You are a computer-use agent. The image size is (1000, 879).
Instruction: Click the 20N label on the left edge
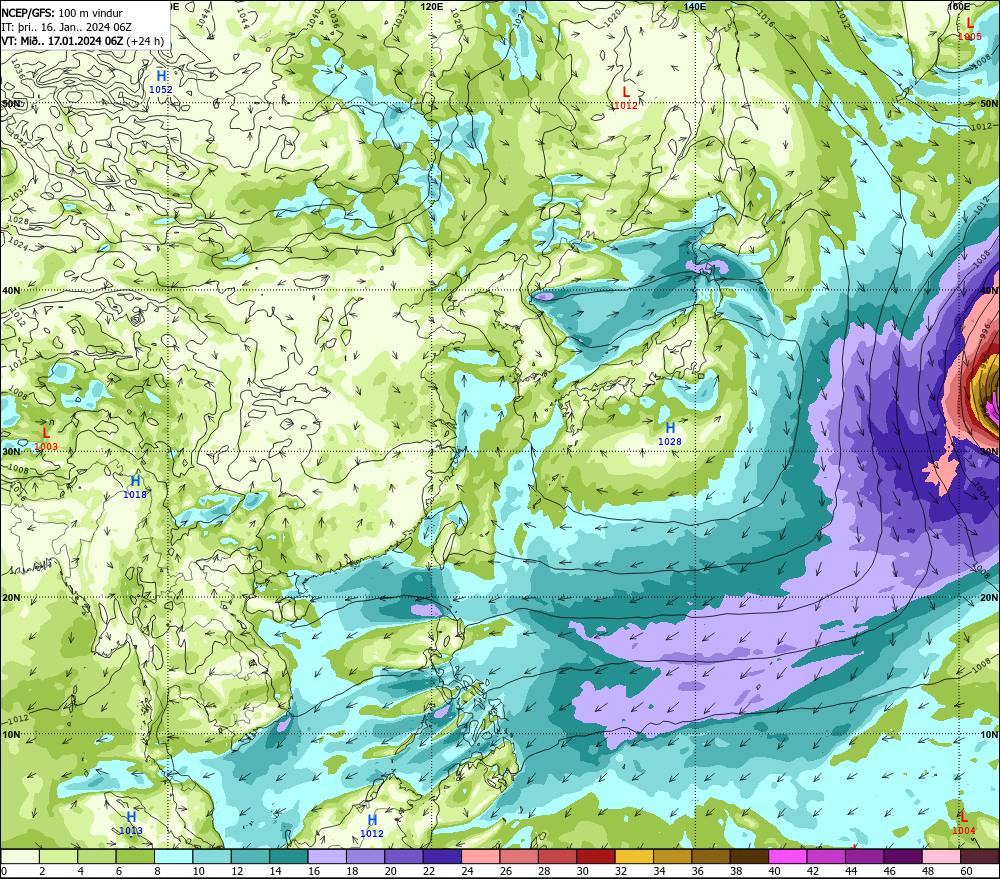coord(11,598)
